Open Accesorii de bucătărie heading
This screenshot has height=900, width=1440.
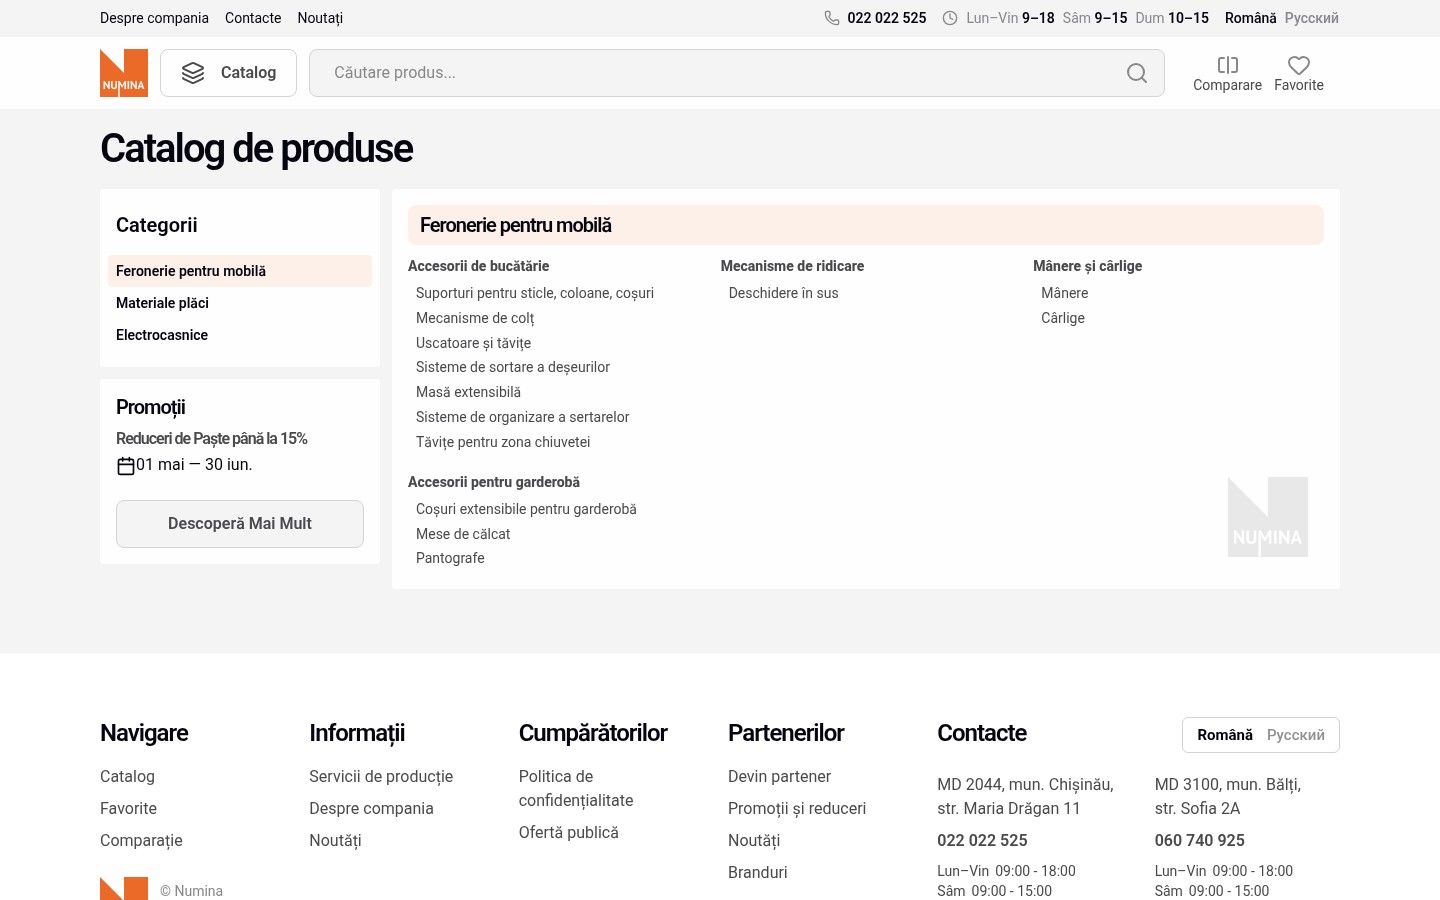tap(478, 266)
